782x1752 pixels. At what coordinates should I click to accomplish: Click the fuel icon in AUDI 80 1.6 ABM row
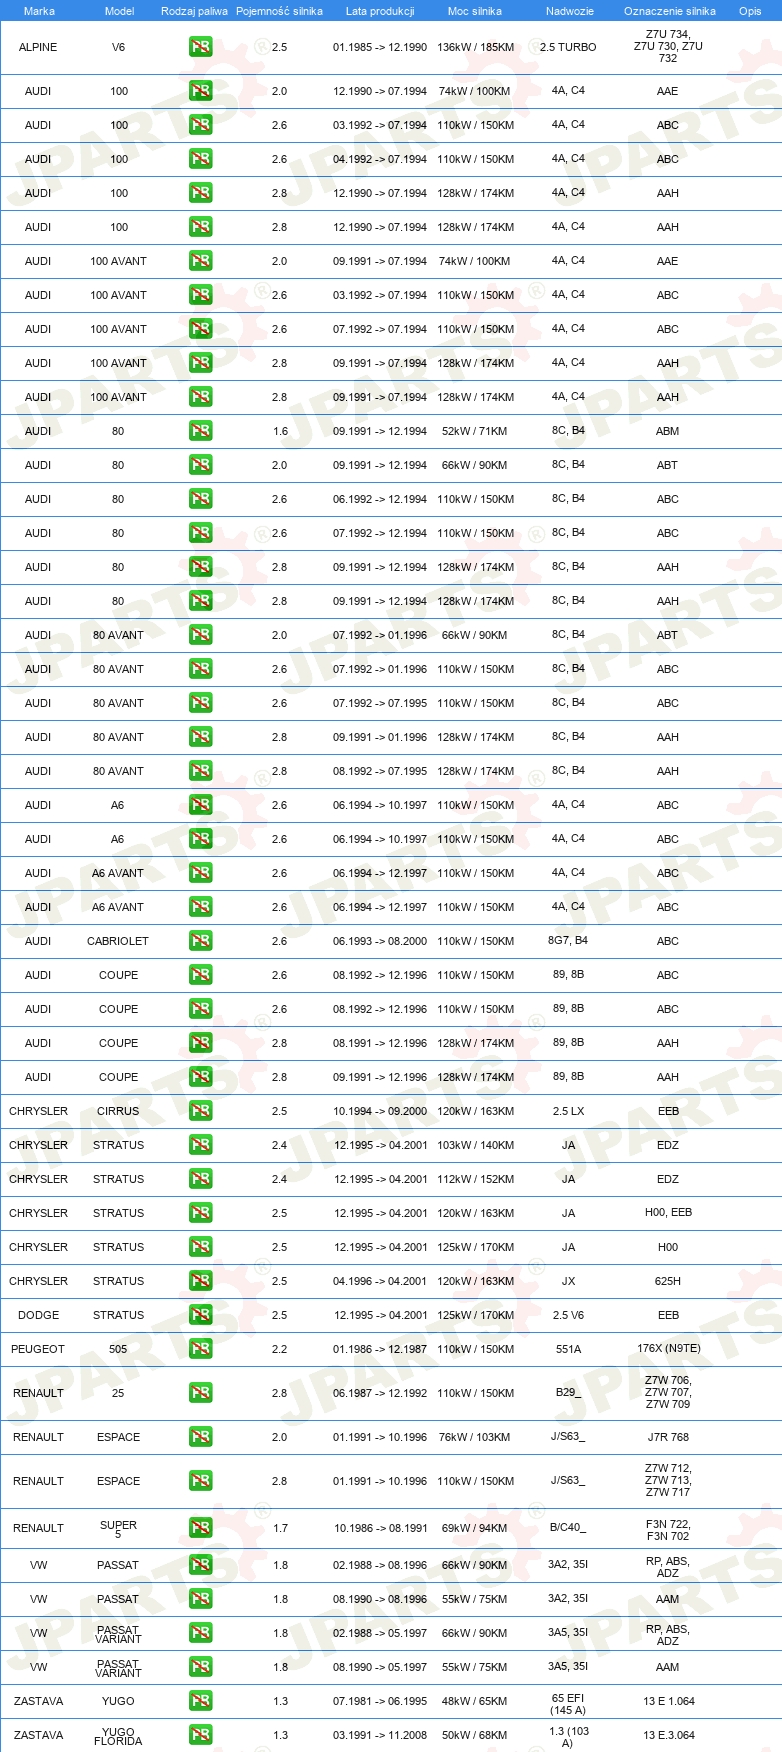click(201, 431)
